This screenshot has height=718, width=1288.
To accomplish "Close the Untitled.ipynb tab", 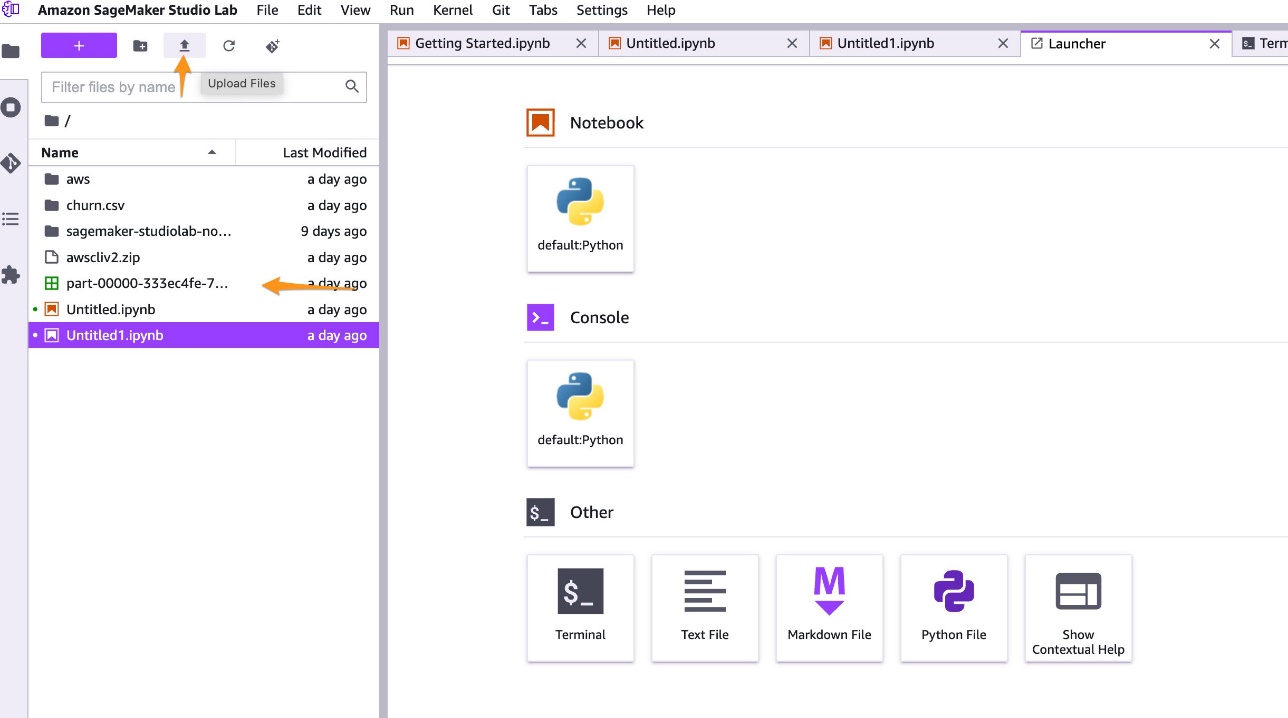I will [x=793, y=44].
